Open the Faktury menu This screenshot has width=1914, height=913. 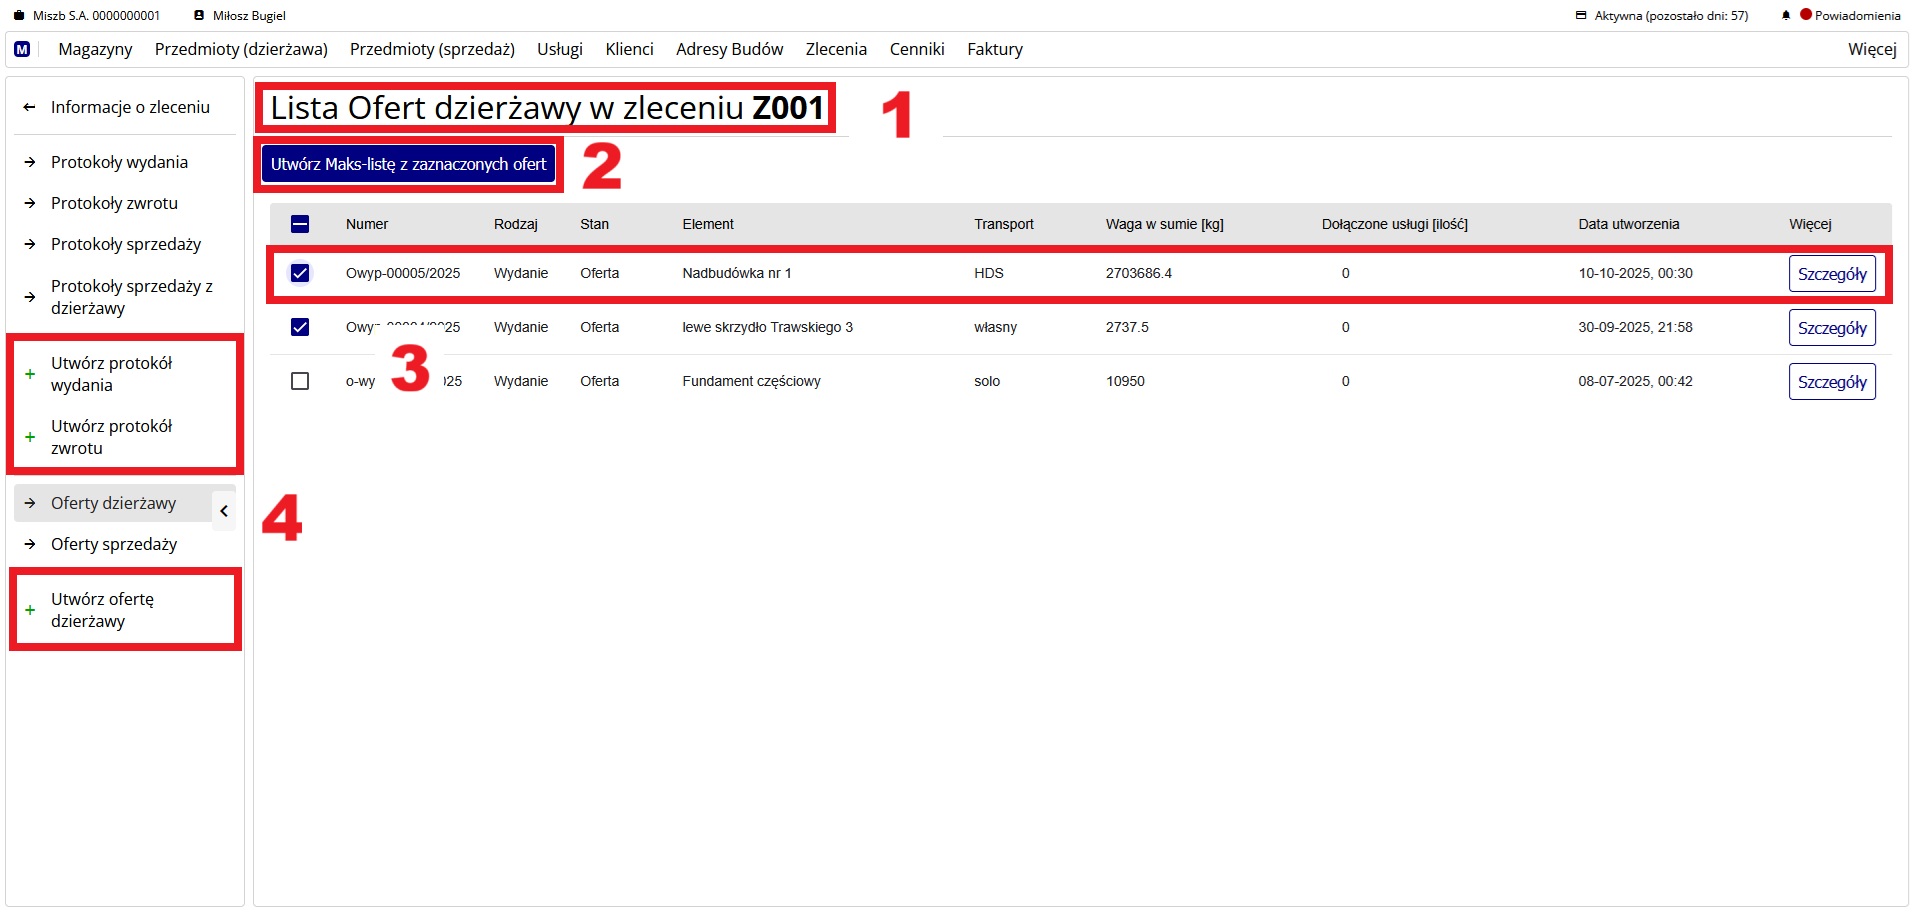click(x=994, y=49)
